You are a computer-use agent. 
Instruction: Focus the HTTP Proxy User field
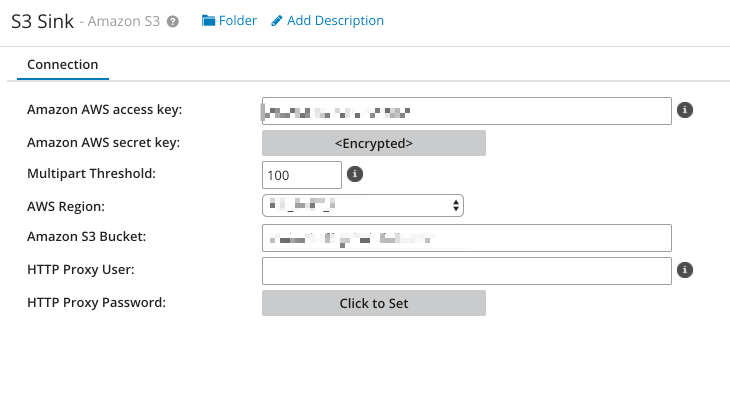[x=466, y=271]
